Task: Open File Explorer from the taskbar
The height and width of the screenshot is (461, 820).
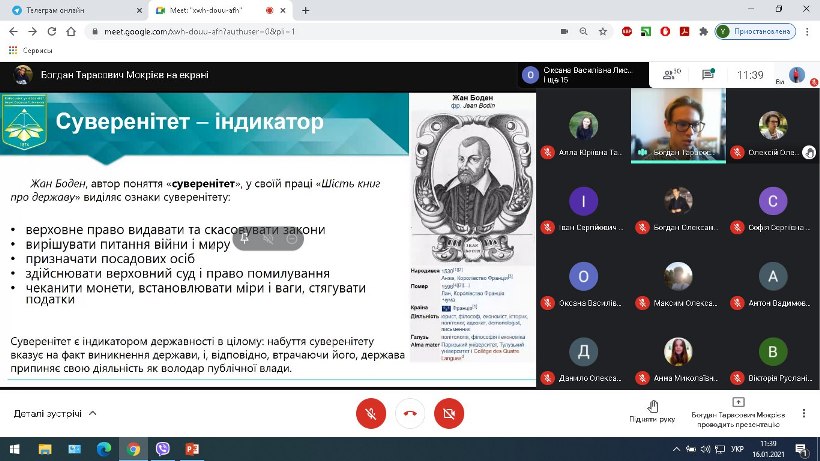Action: [45, 449]
